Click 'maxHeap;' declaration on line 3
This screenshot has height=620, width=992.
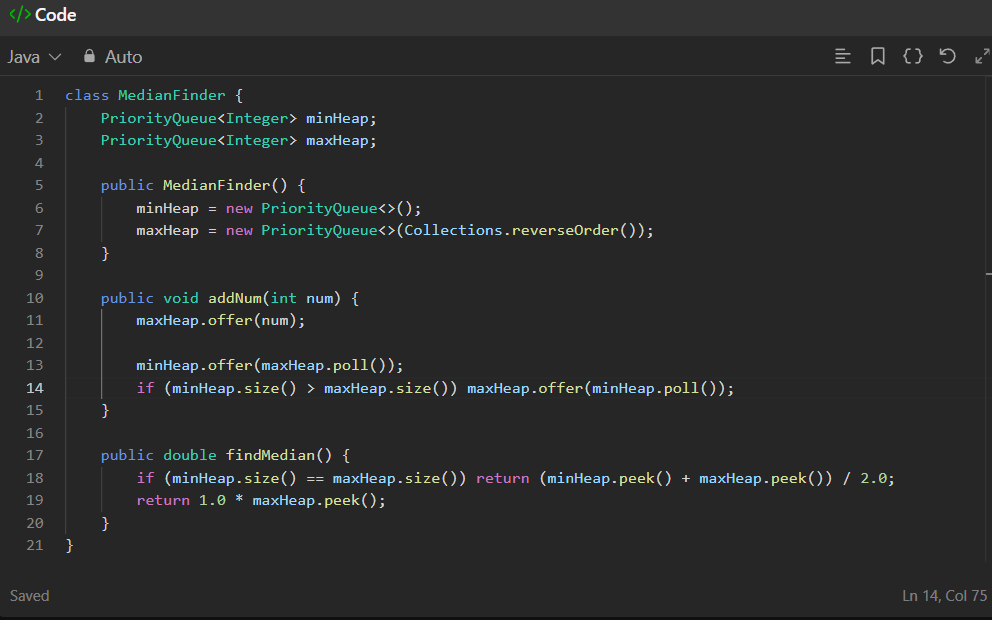341,140
